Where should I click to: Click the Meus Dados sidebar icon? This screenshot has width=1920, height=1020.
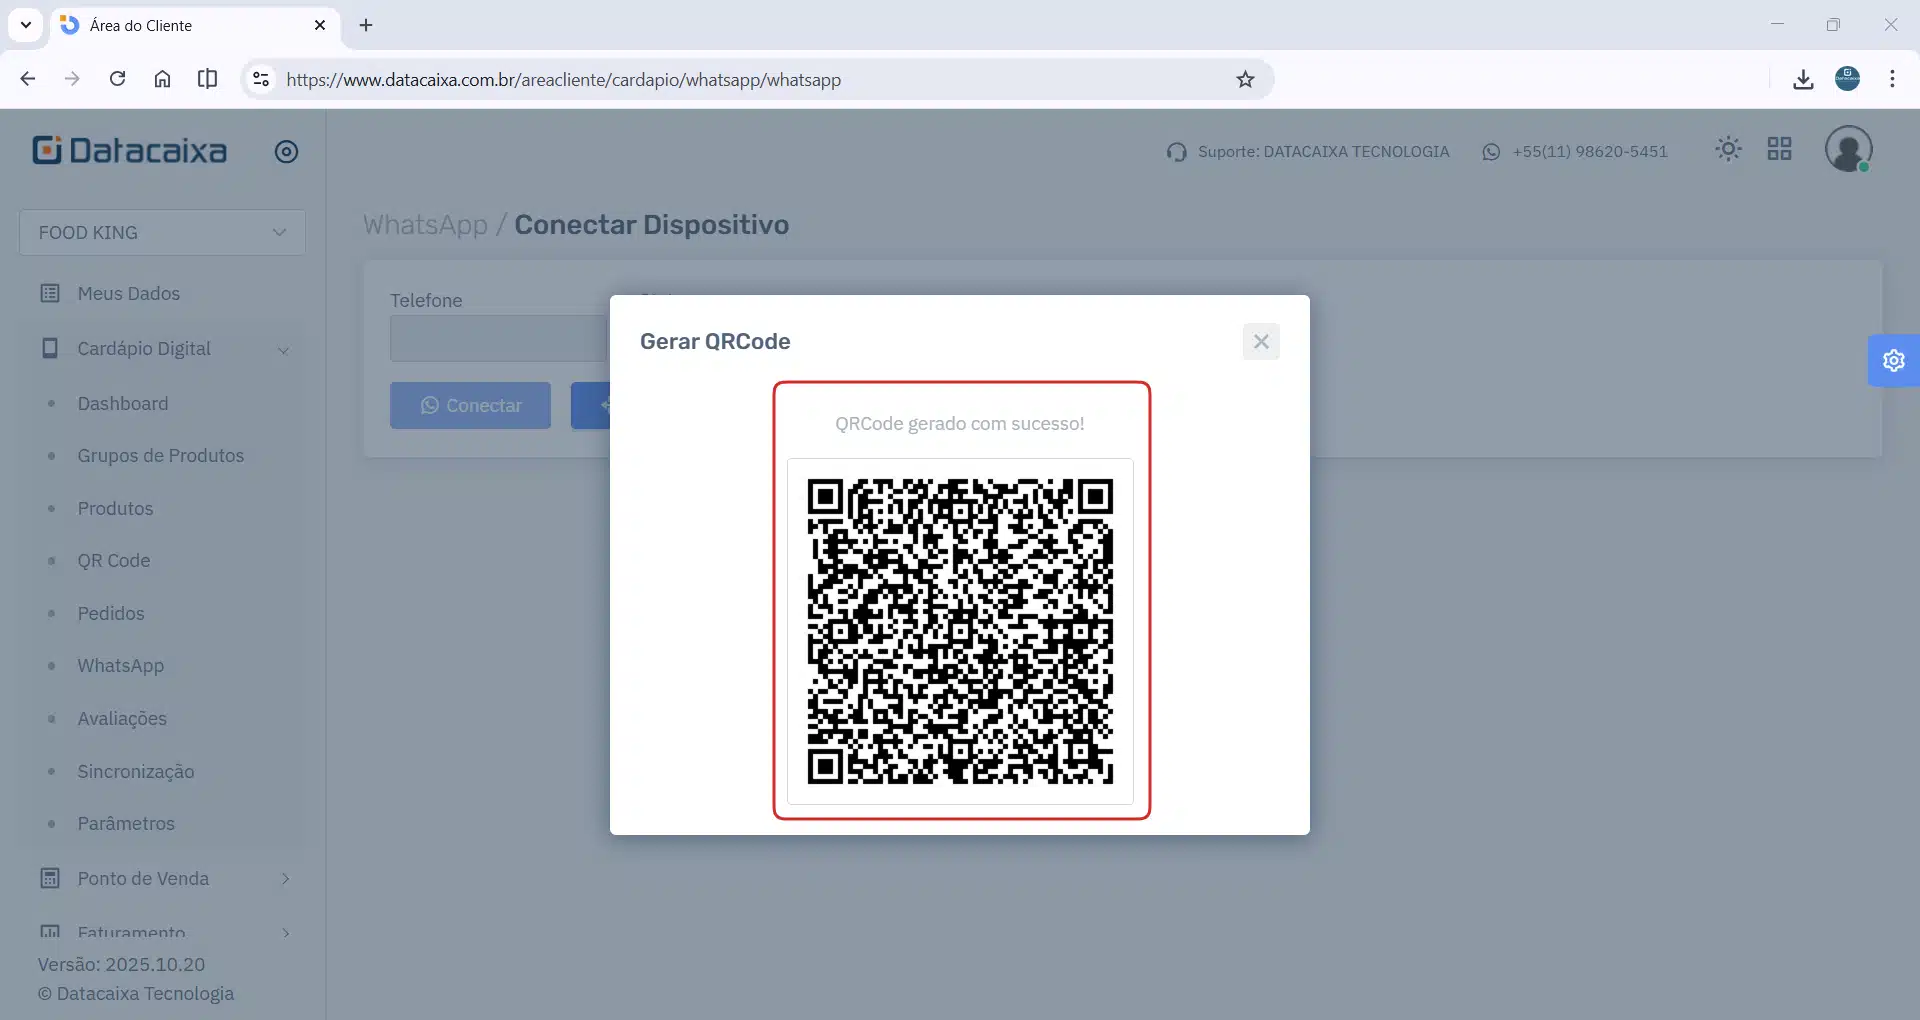[x=51, y=293]
